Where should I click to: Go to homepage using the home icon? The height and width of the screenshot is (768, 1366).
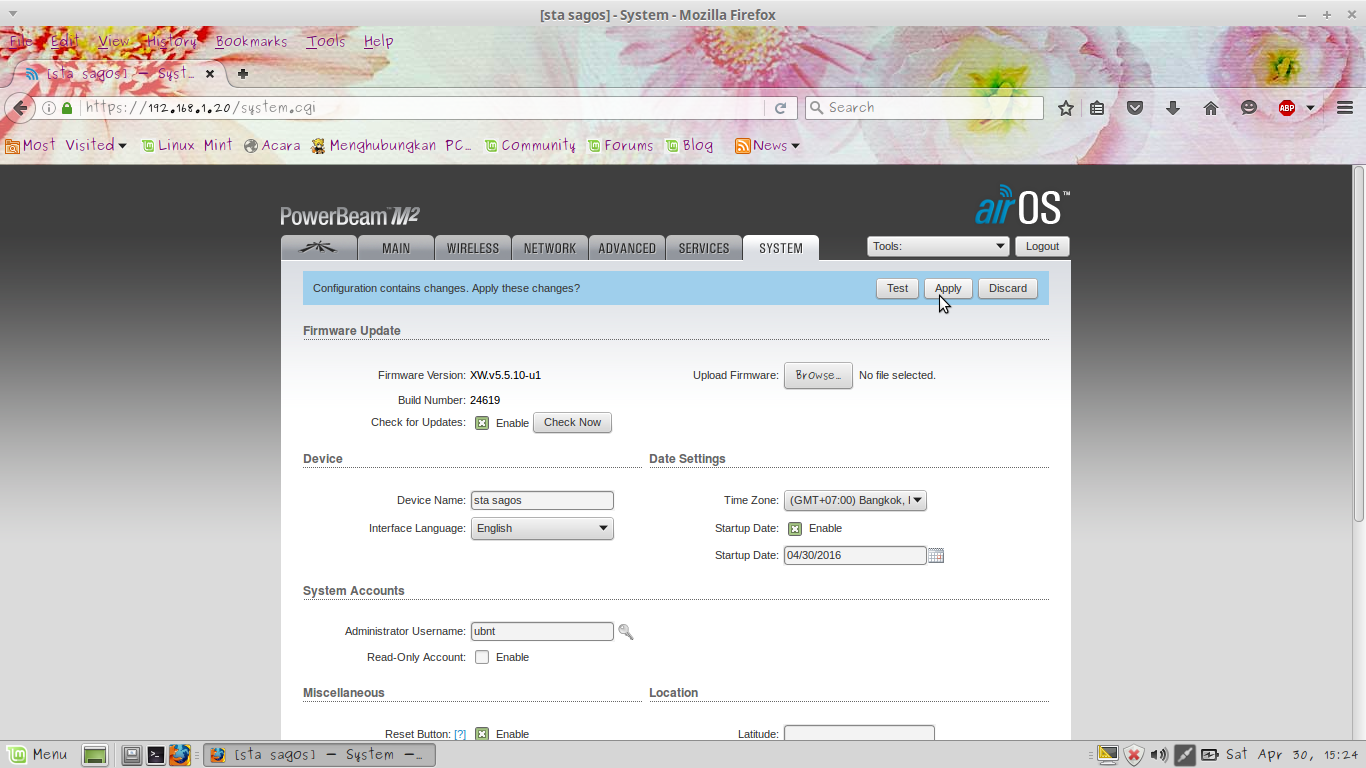tap(1210, 107)
